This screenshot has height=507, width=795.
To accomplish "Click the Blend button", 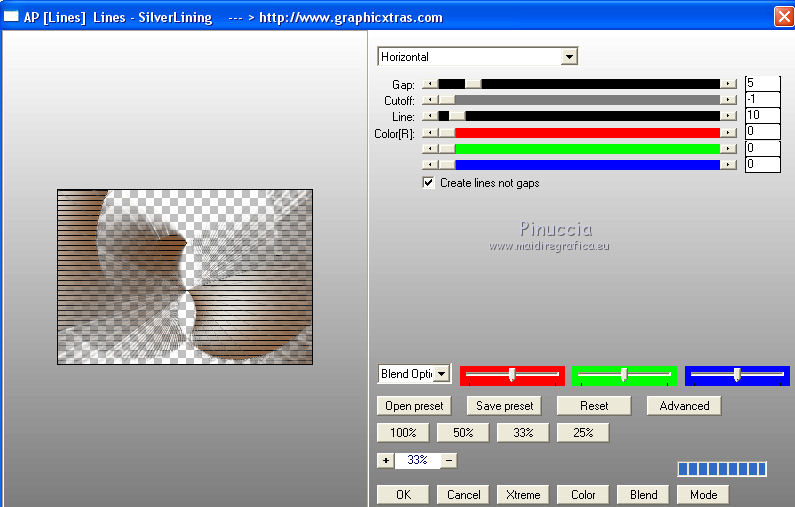I will pos(643,494).
